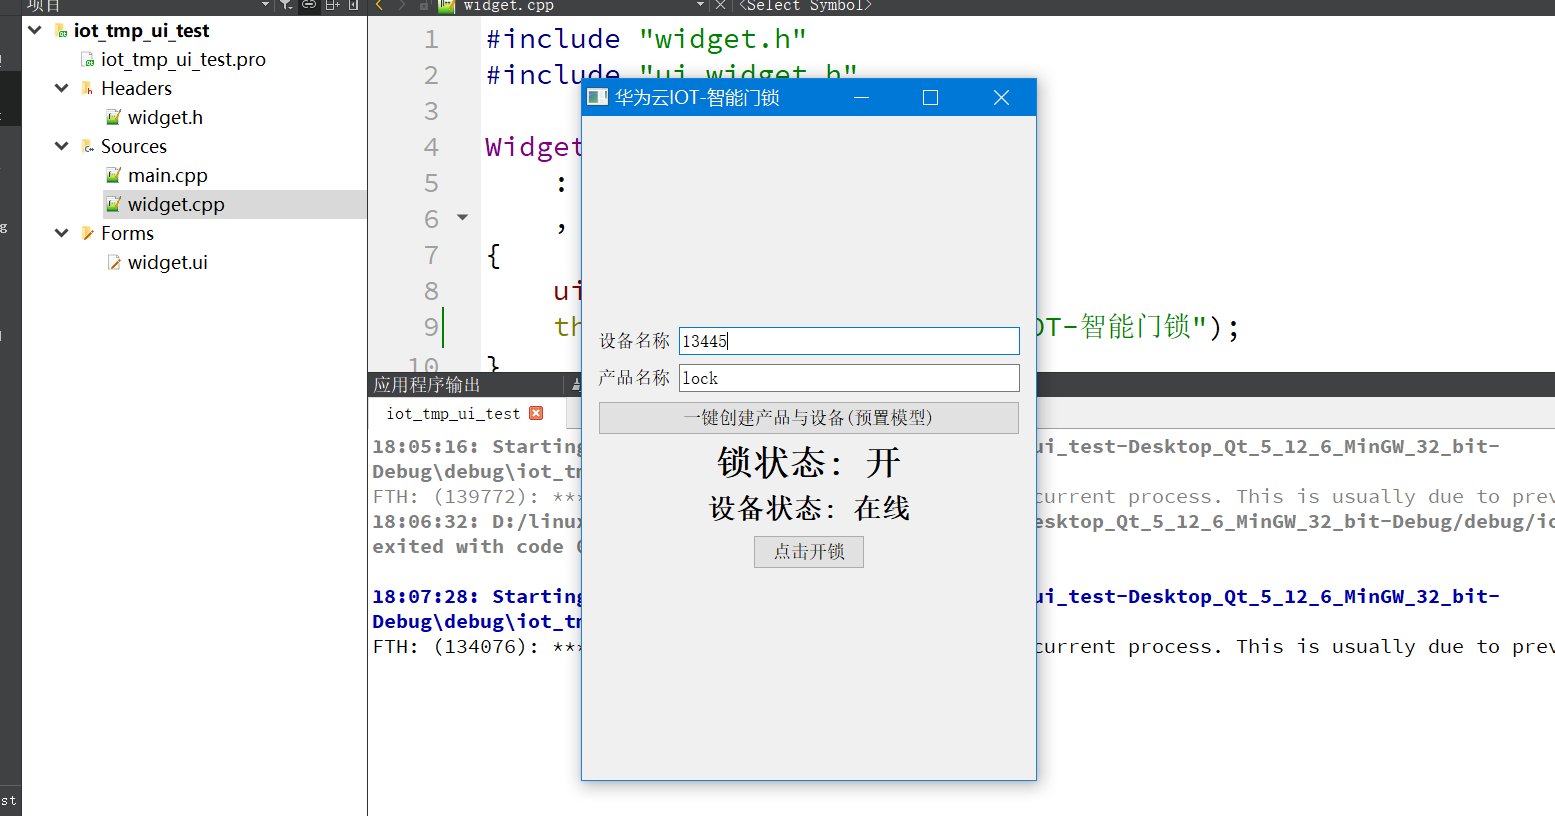Maximize the 华为云IOT-智能门锁 window
Image resolution: width=1555 pixels, height=816 pixels.
coord(930,97)
